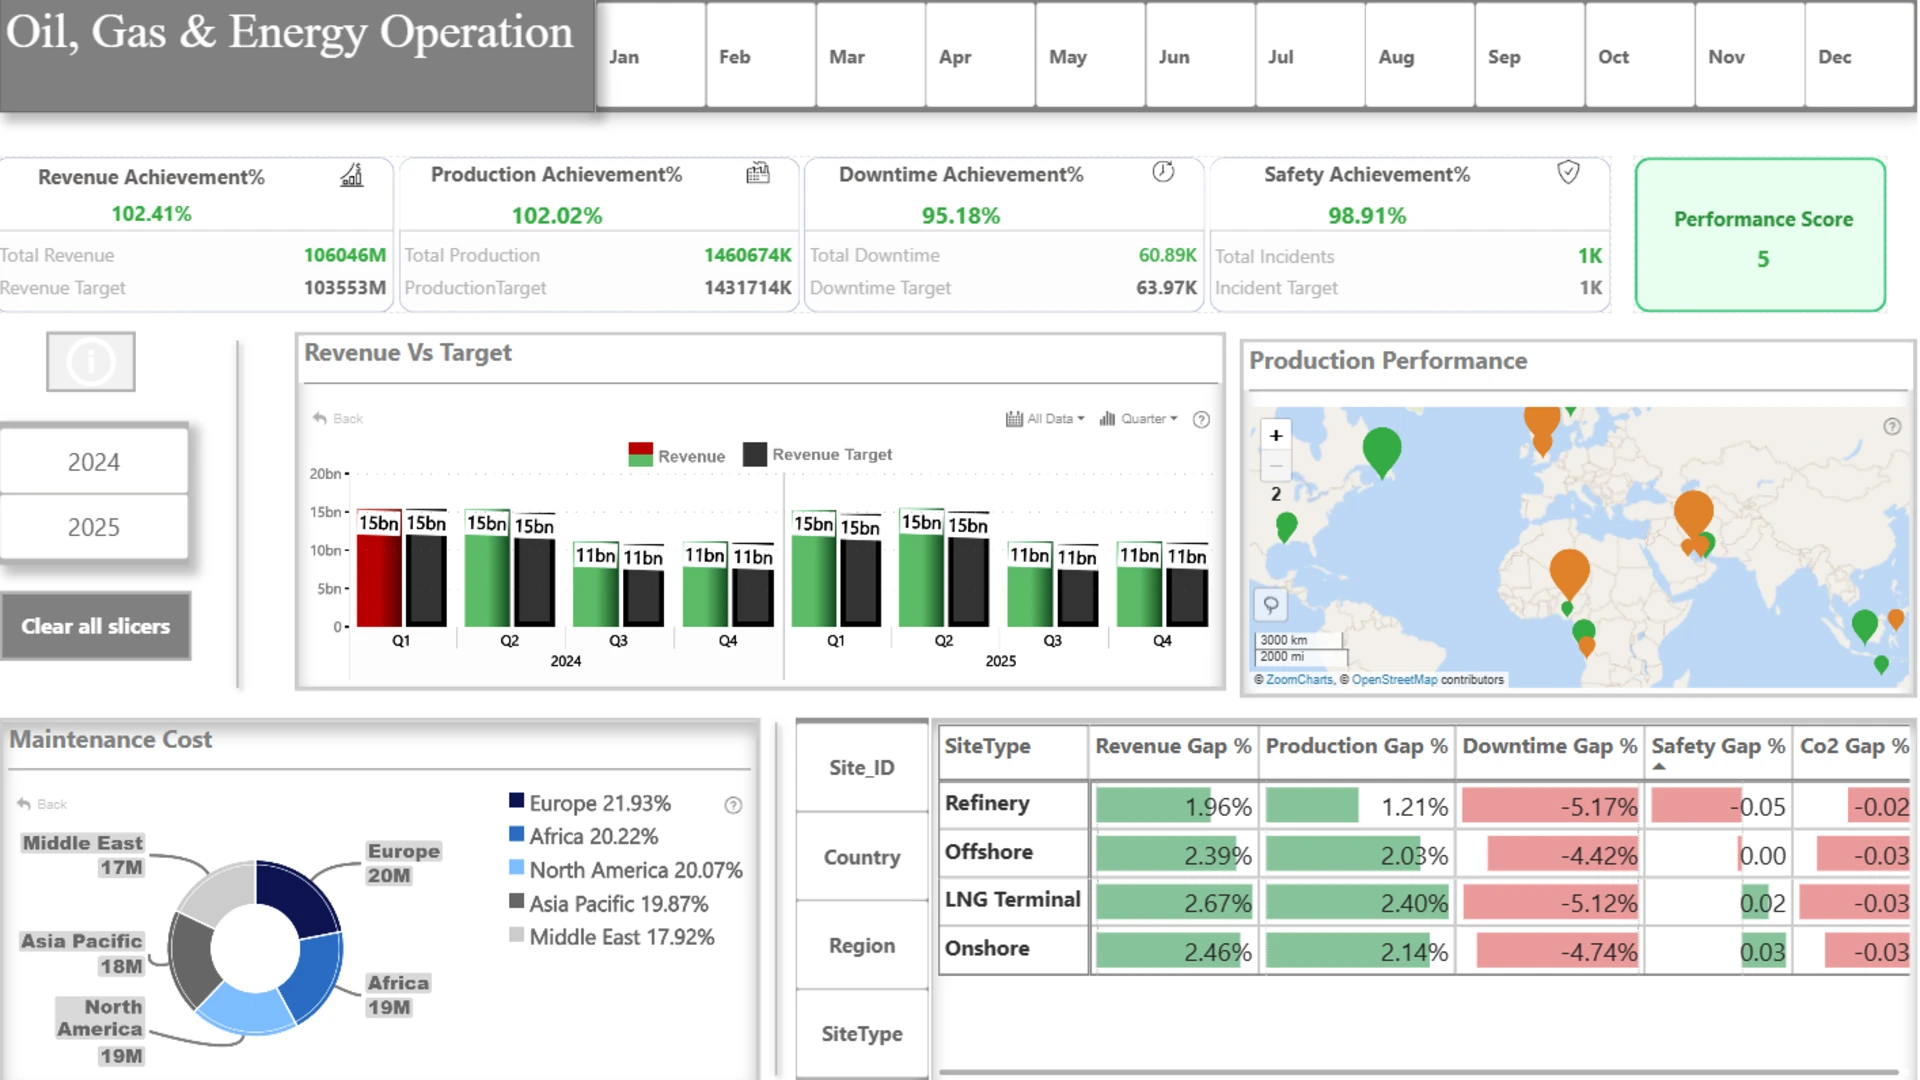This screenshot has width=1920, height=1080.
Task: Toggle the 2024 year slicer
Action: pyautogui.click(x=94, y=462)
